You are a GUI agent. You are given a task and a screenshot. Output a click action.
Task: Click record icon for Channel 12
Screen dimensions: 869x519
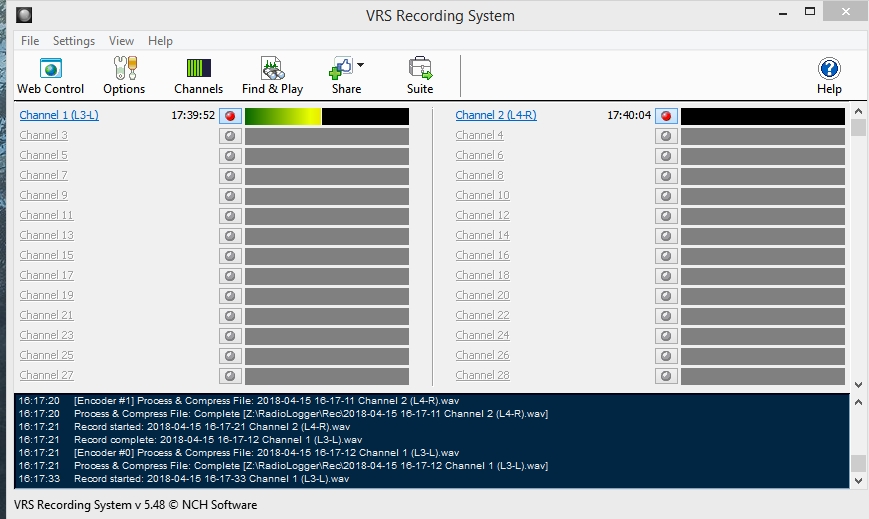point(666,216)
